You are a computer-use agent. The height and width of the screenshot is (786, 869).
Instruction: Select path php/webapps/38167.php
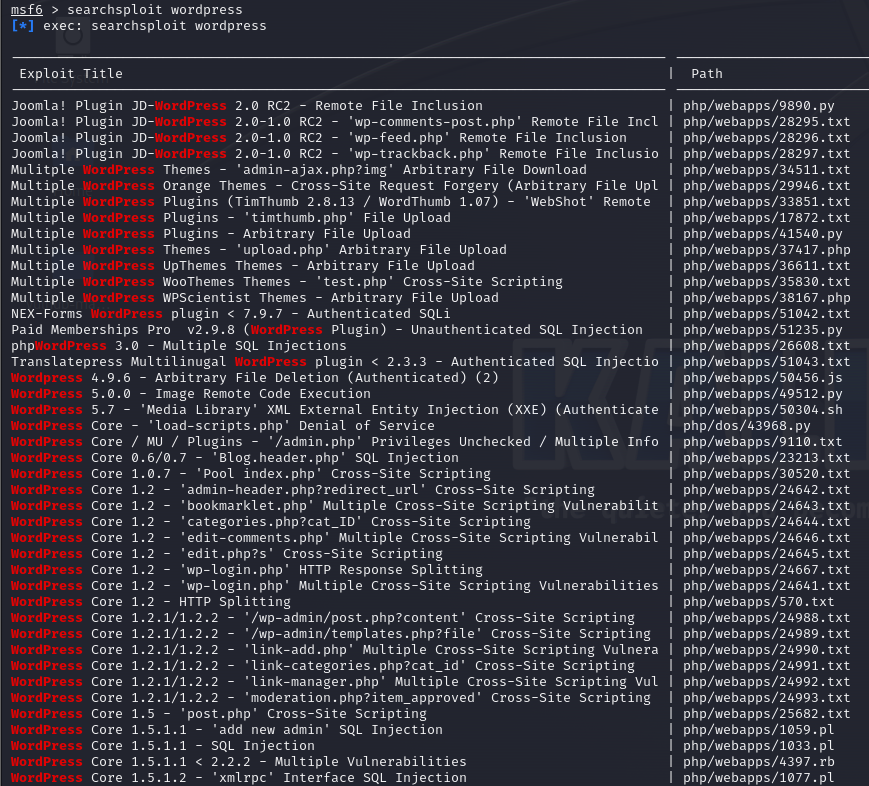(766, 298)
